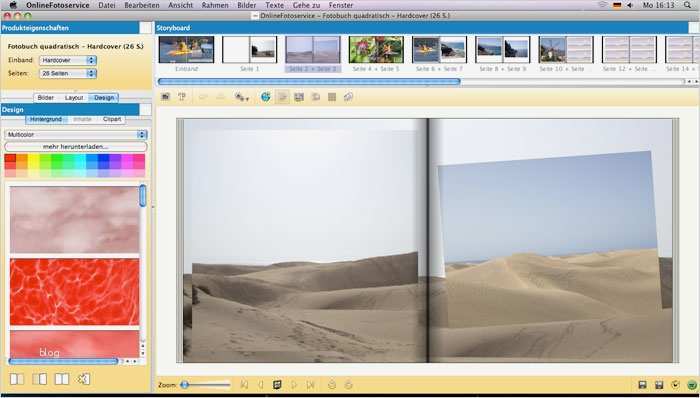Open the Fenster menu
This screenshot has height=398, width=700.
(x=341, y=5)
